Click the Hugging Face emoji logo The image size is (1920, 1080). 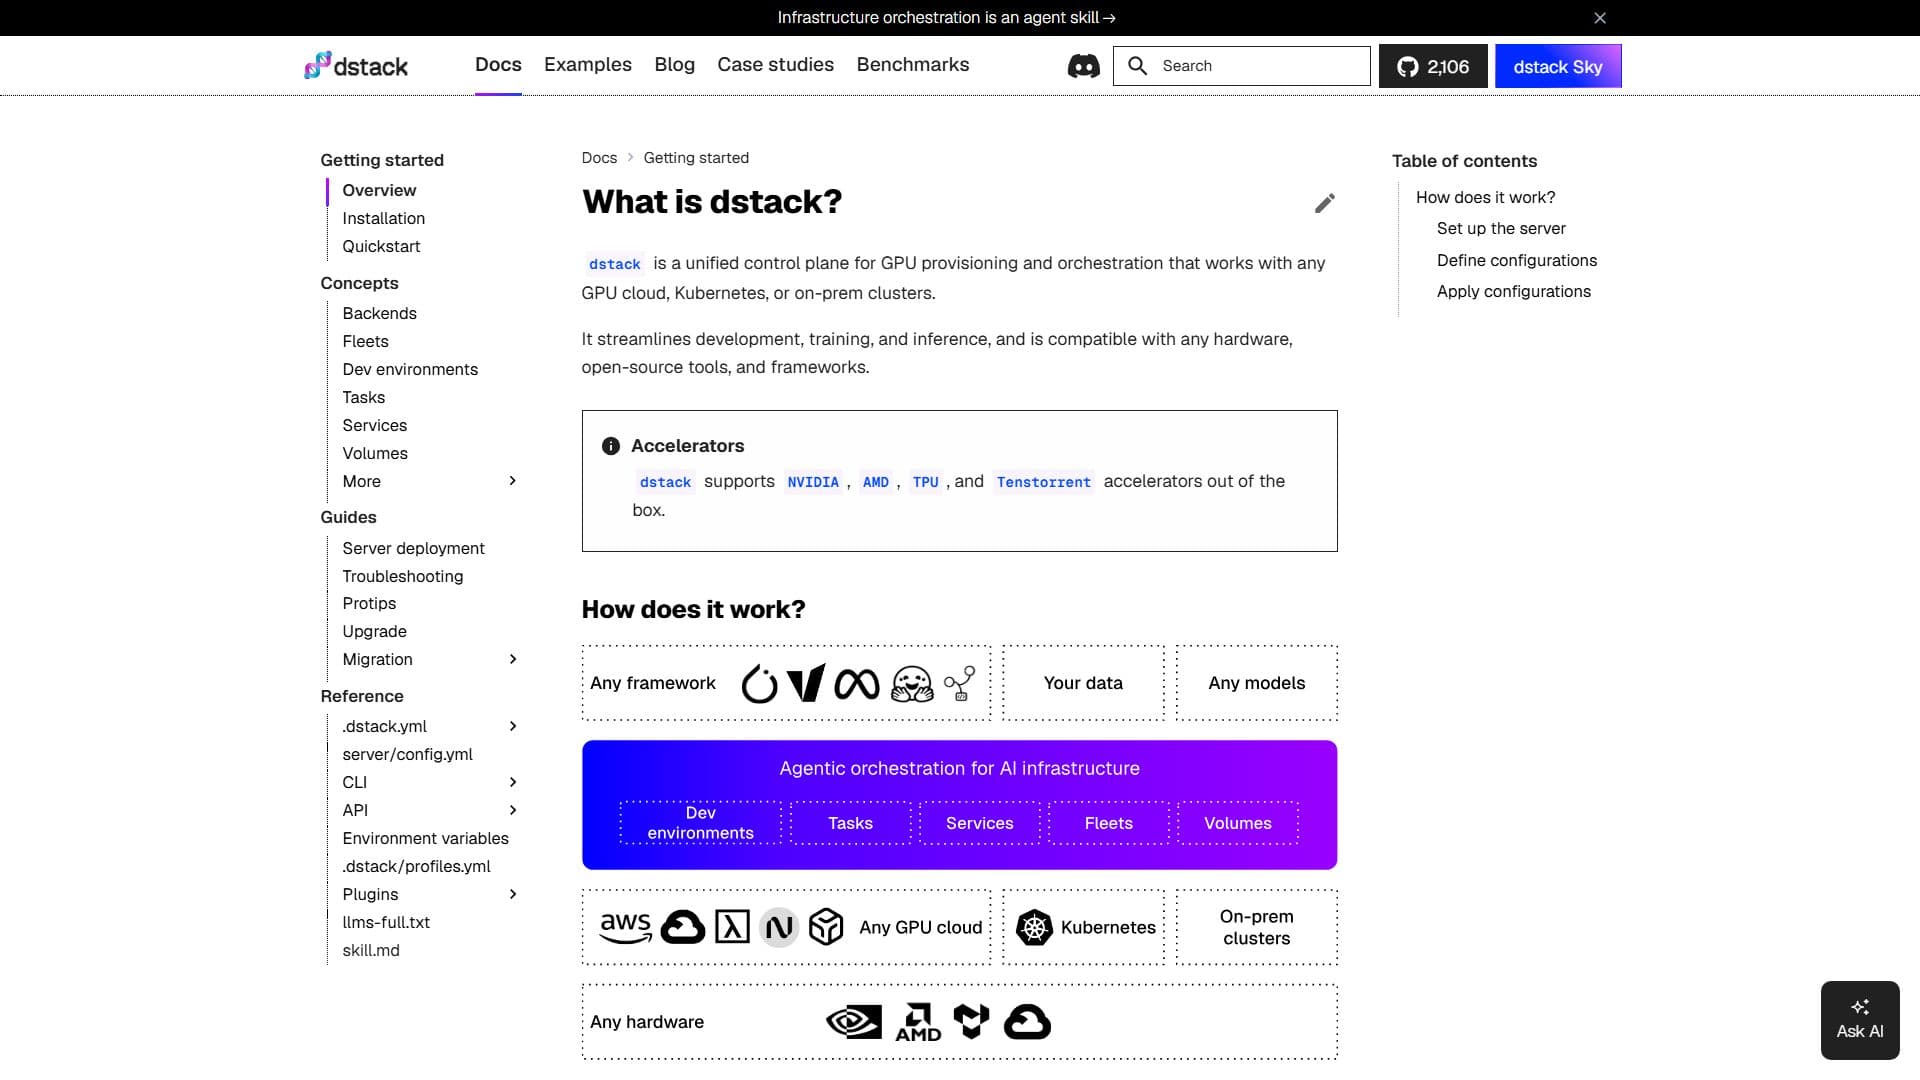coord(912,684)
